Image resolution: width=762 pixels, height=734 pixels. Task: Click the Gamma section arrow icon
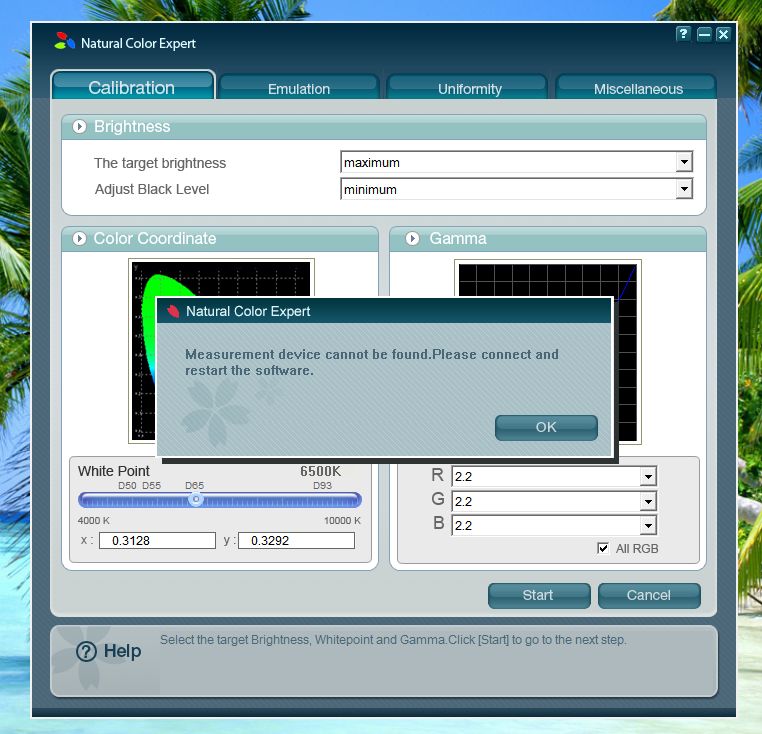coord(413,239)
